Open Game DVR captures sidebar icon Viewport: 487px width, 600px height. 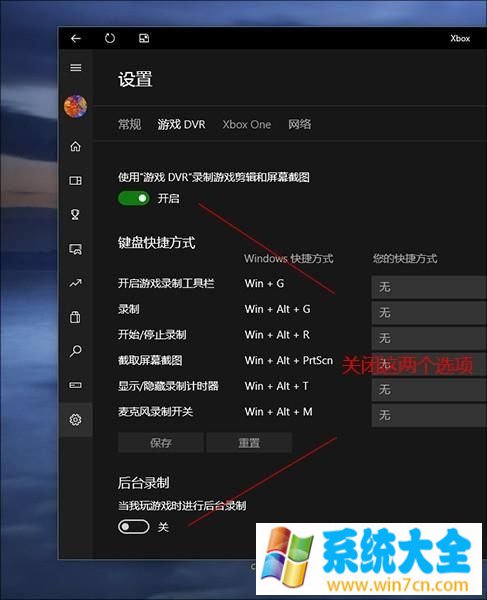[x=75, y=249]
